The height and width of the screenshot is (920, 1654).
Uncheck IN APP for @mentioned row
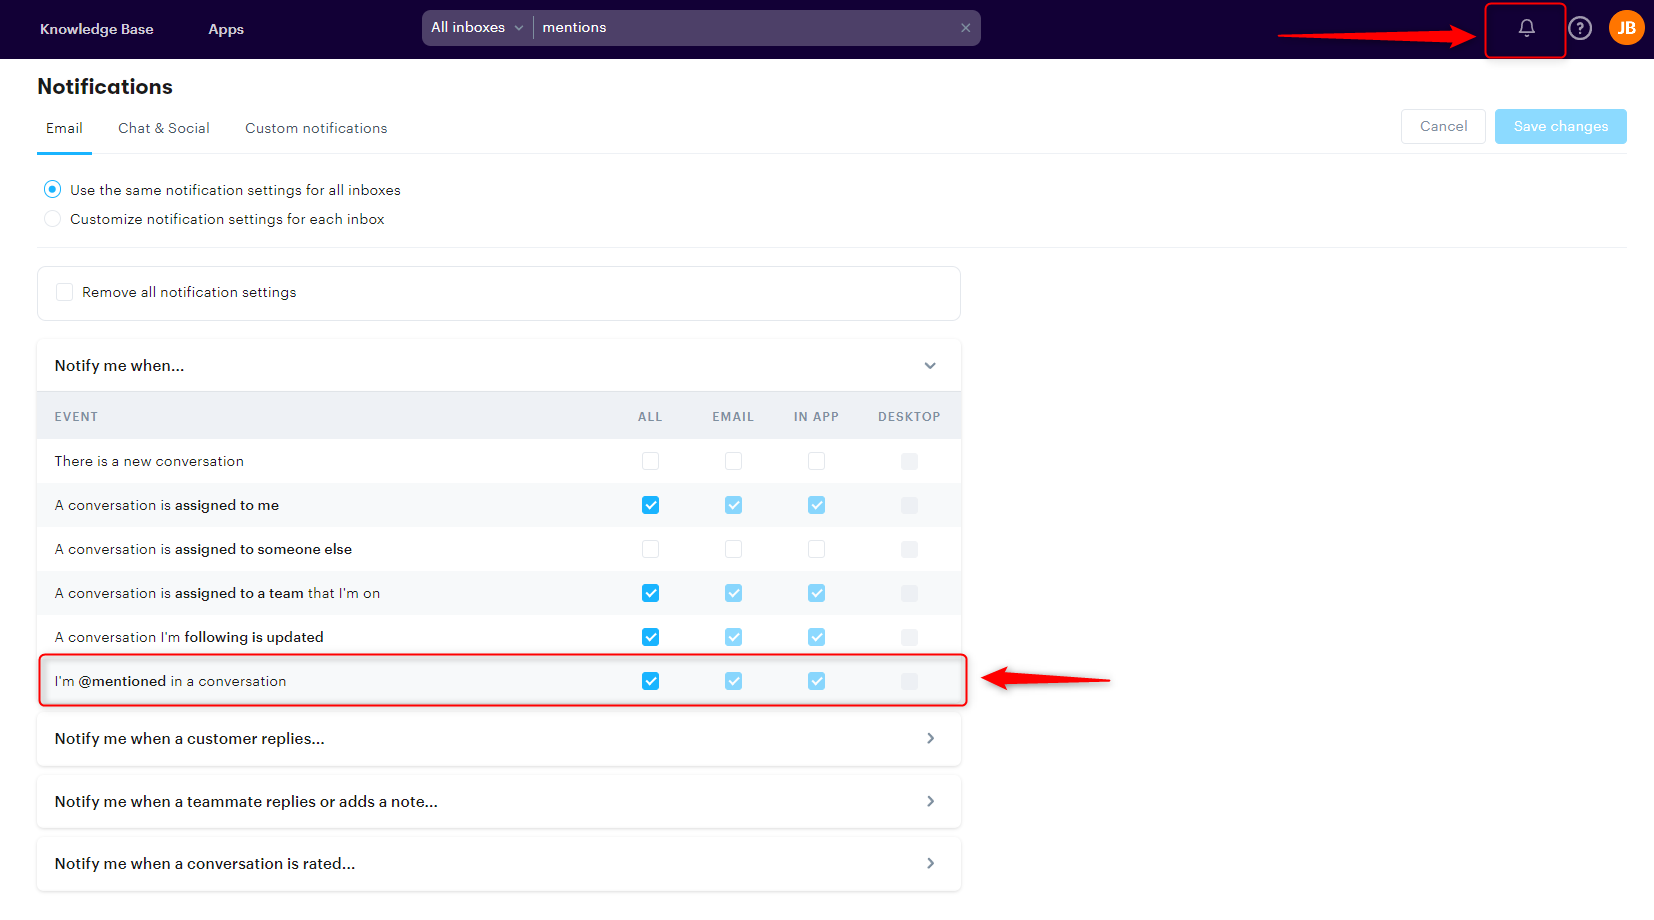[x=816, y=681]
